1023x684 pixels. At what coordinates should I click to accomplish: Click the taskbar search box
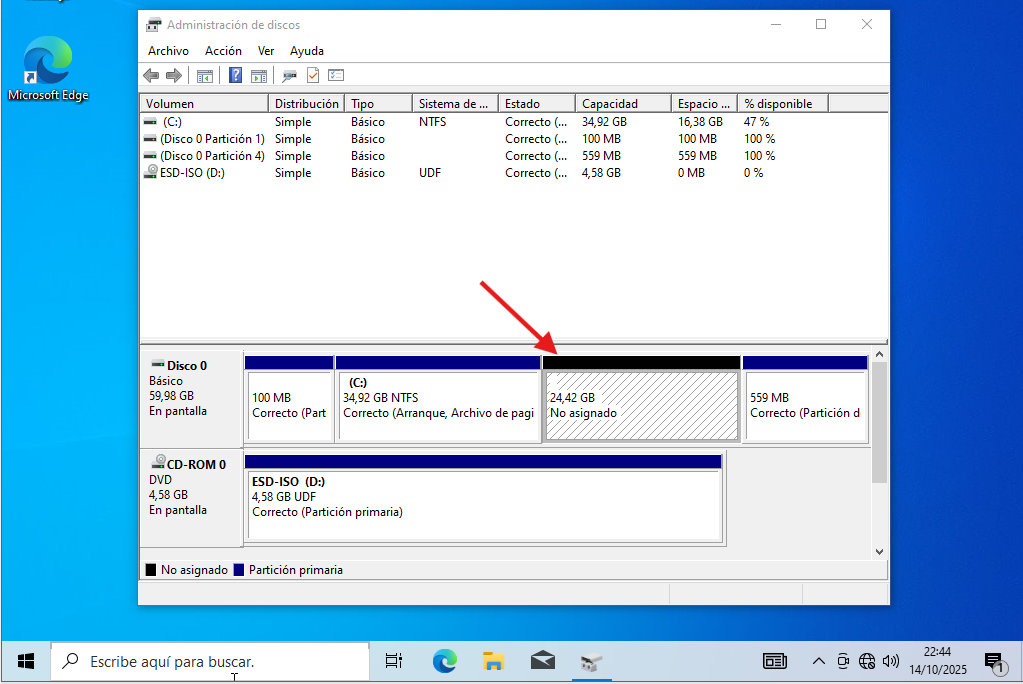point(210,662)
